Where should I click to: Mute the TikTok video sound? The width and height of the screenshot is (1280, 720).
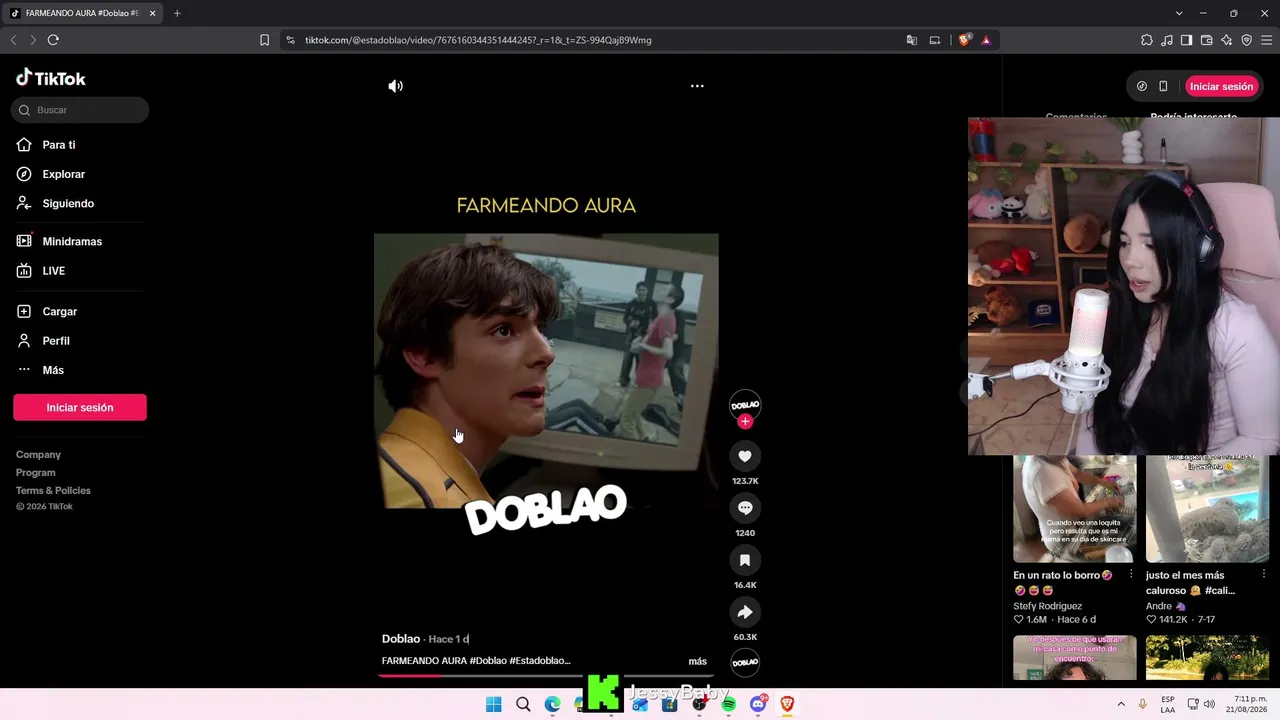coord(395,86)
